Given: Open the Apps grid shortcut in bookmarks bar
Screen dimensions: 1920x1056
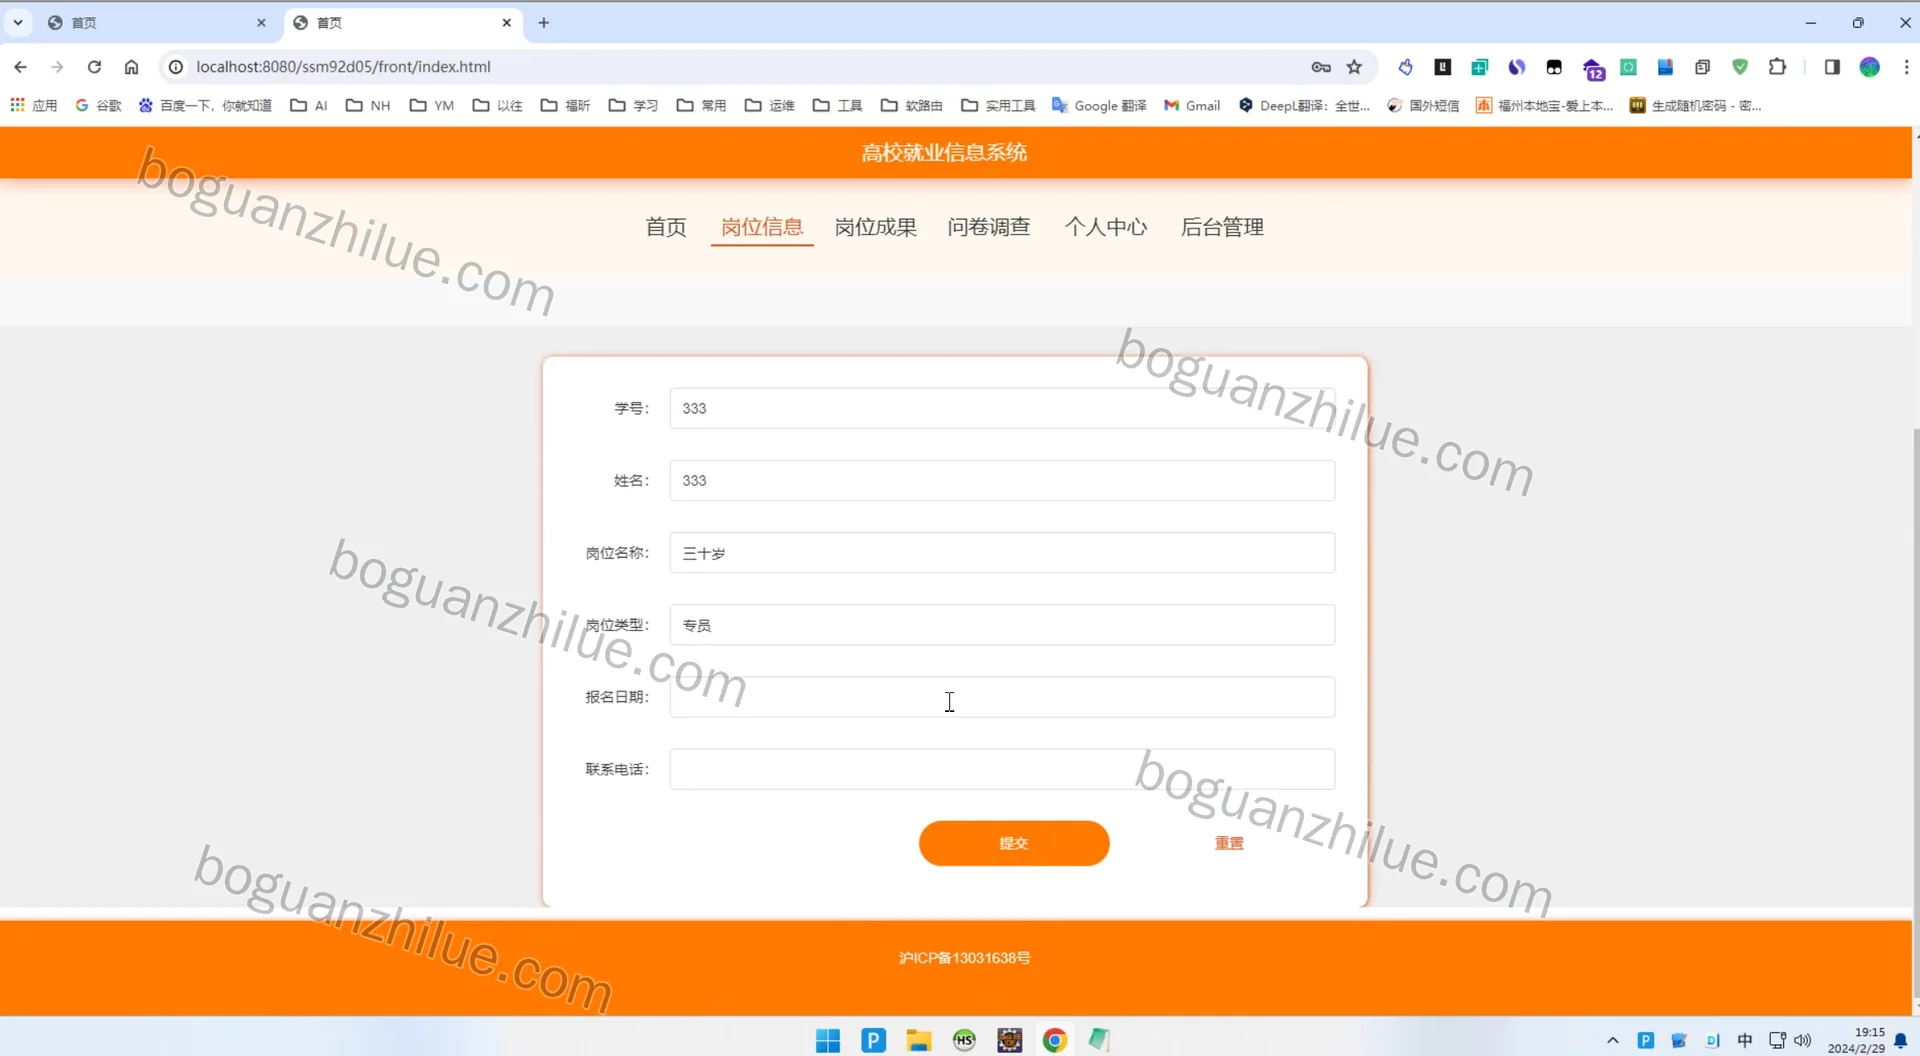Looking at the screenshot, I should coord(34,105).
